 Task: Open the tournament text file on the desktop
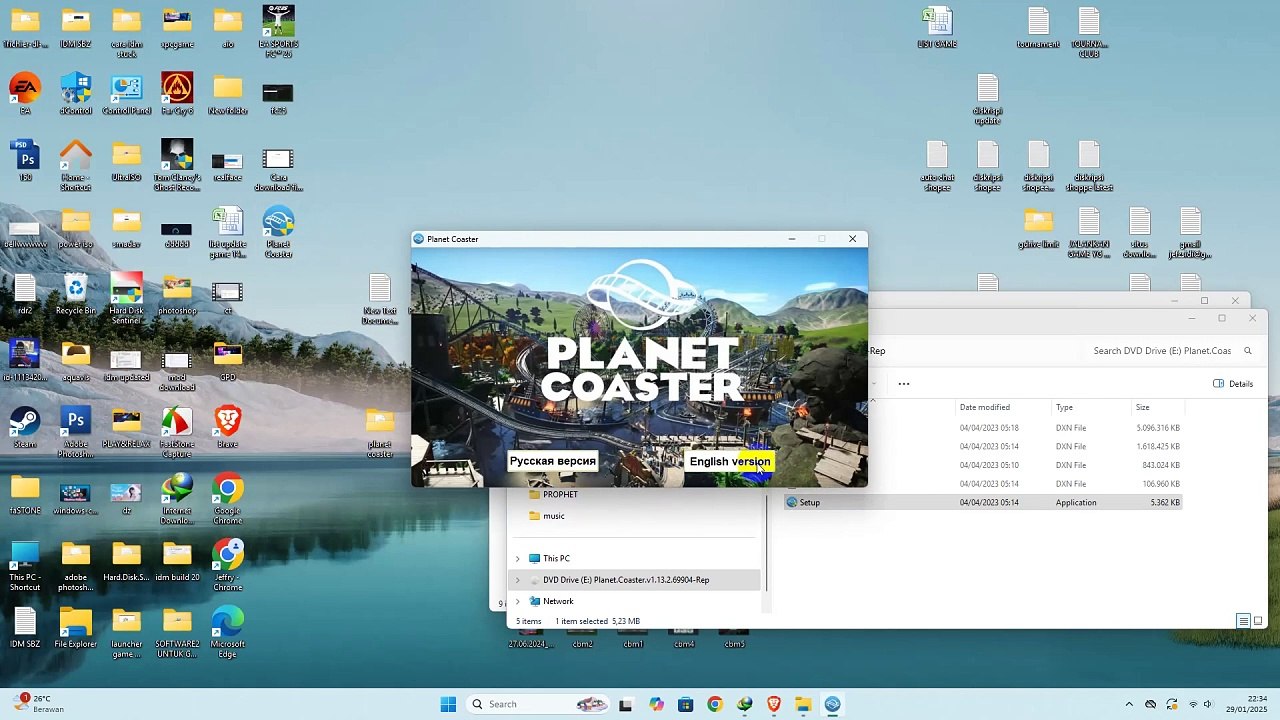click(x=1038, y=27)
